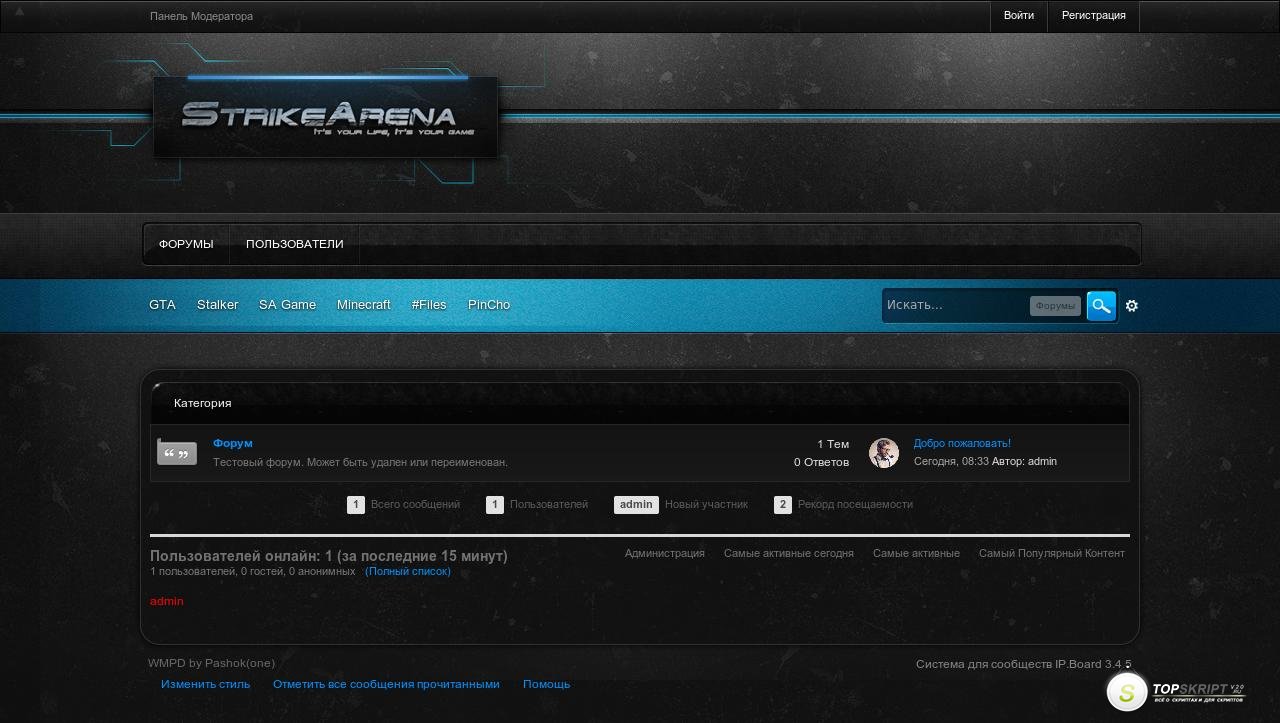The width and height of the screenshot is (1280, 723).
Task: Open the Форум forum title link
Action: 233,443
